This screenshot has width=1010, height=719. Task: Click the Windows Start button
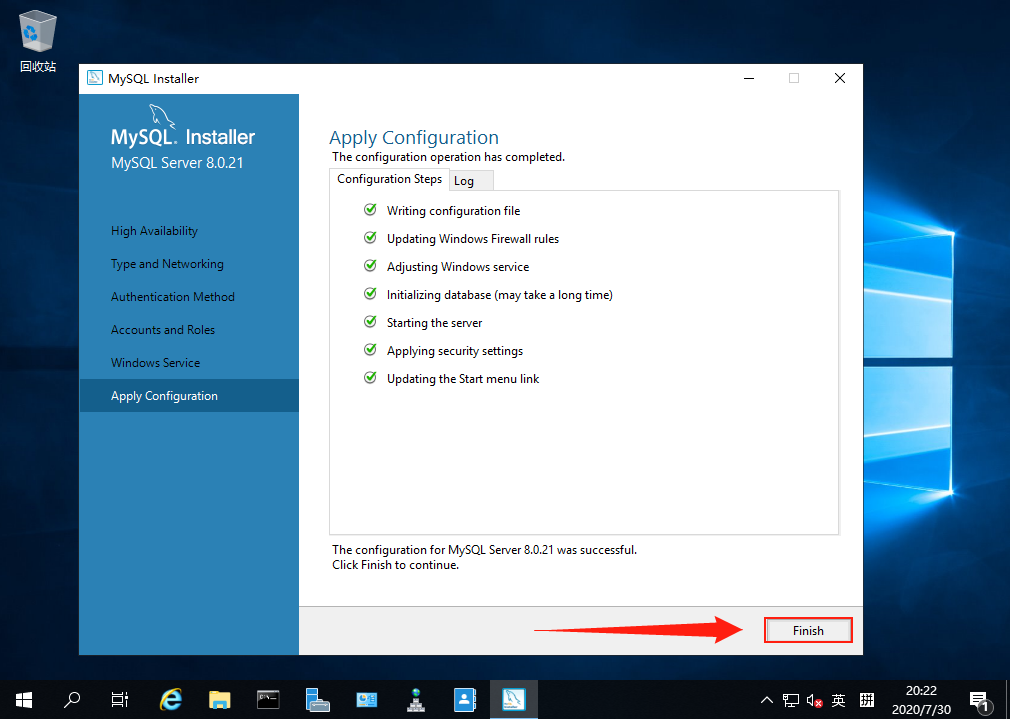click(x=23, y=699)
